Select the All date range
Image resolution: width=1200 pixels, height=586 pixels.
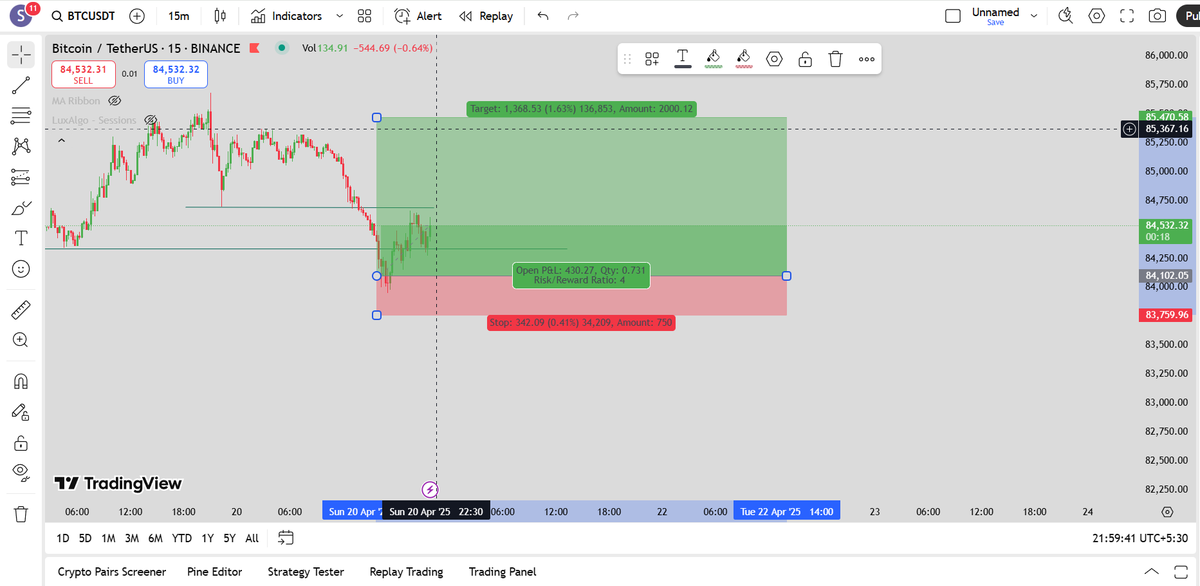pos(252,538)
